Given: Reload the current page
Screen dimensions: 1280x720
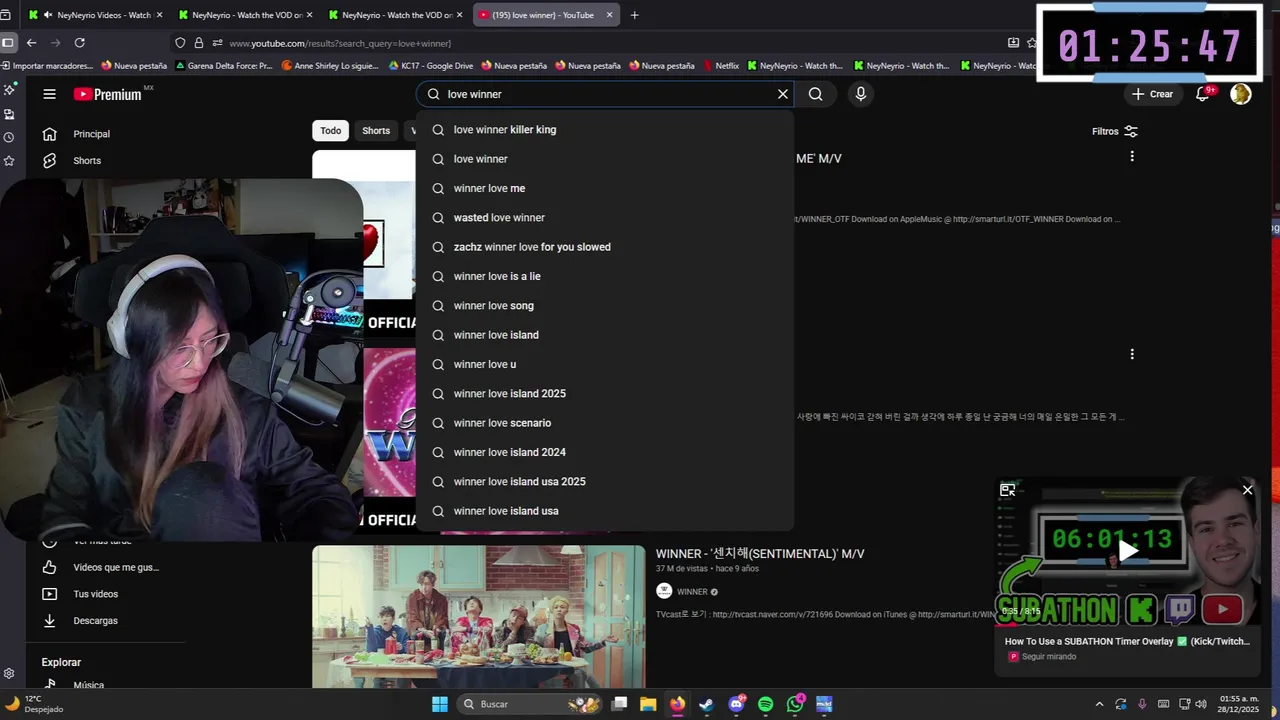Looking at the screenshot, I should tap(79, 43).
